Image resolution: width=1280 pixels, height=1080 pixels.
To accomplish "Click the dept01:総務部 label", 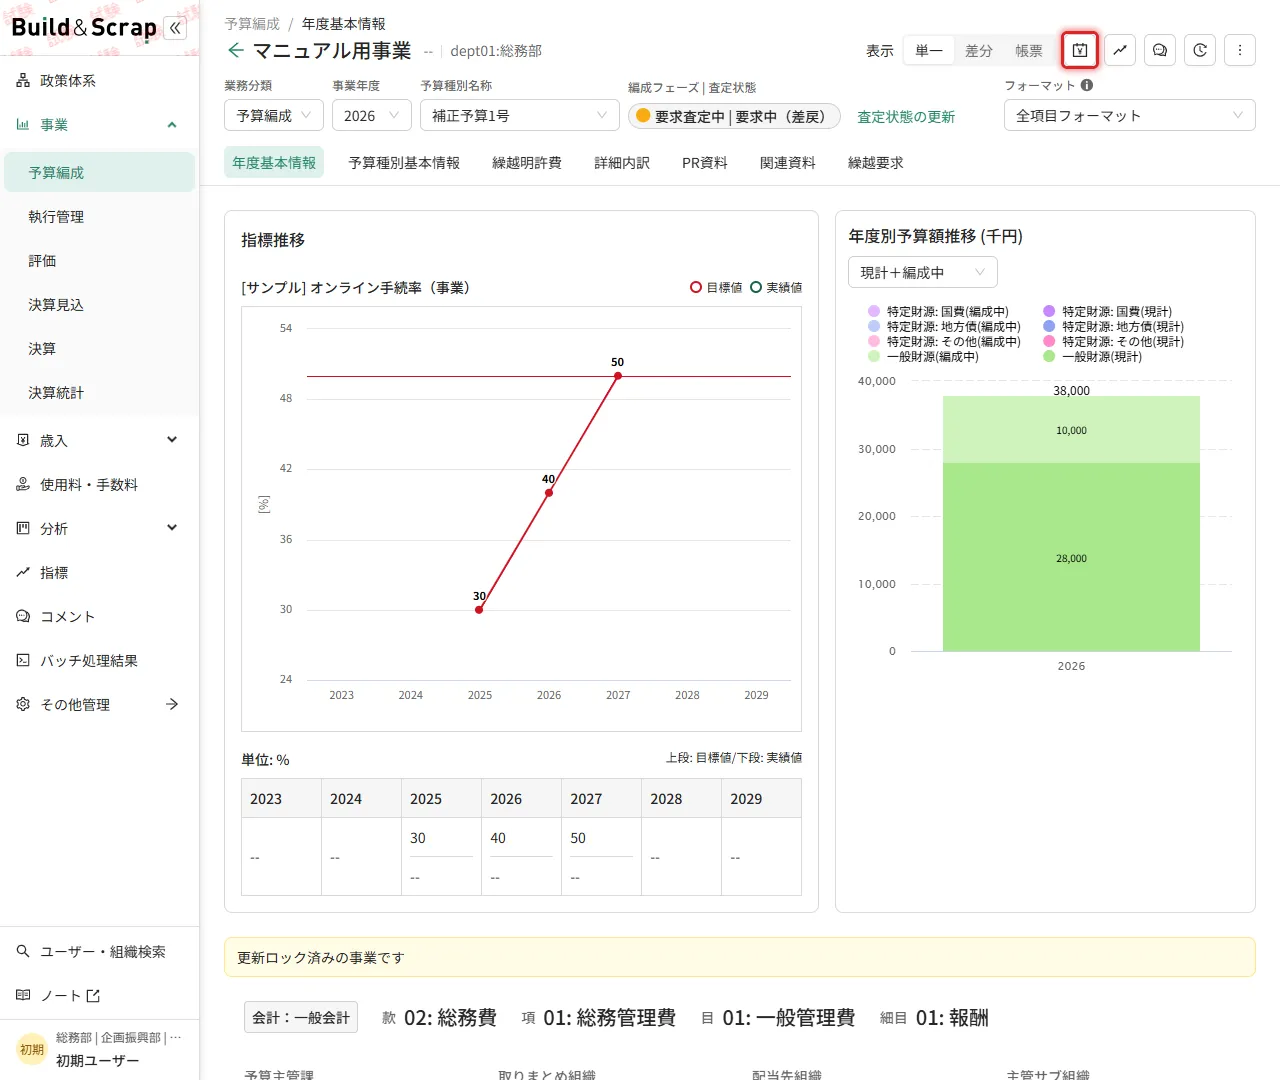I will tap(496, 51).
